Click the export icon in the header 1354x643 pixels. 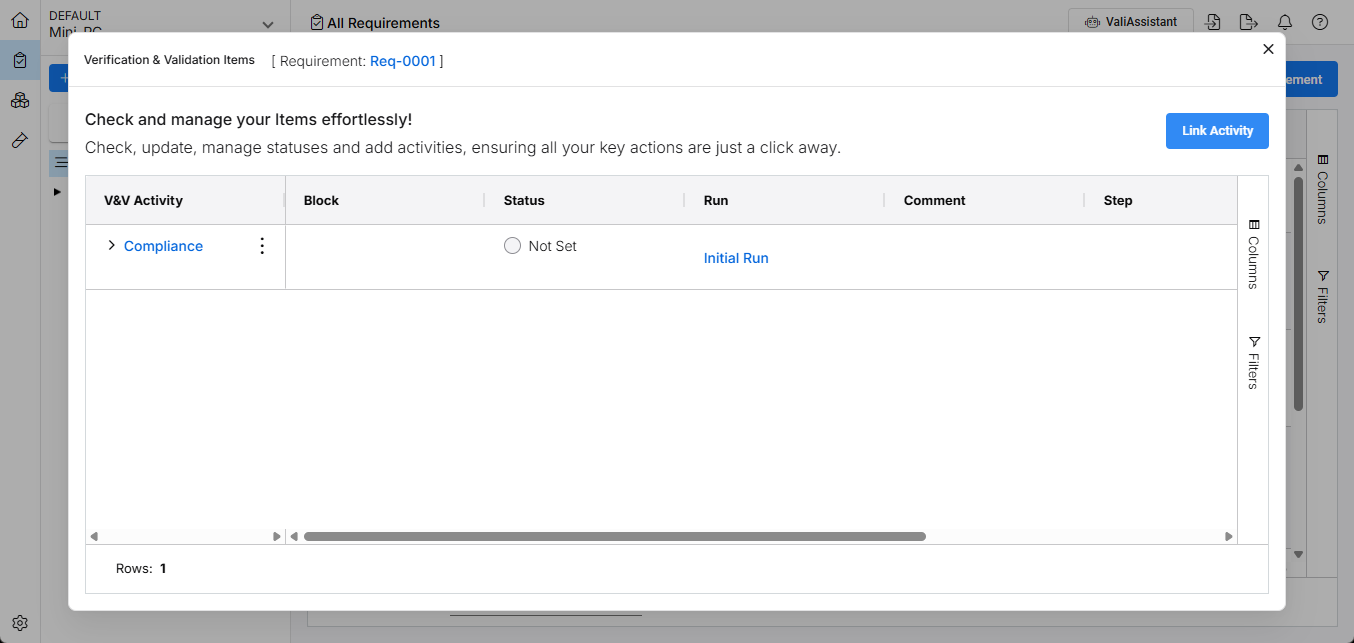click(1247, 22)
